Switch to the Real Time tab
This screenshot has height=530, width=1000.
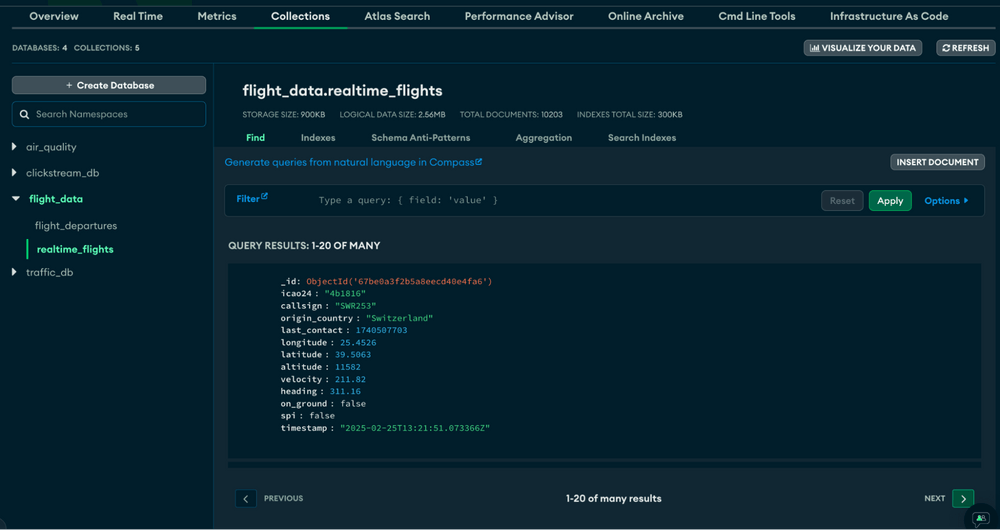pos(138,17)
